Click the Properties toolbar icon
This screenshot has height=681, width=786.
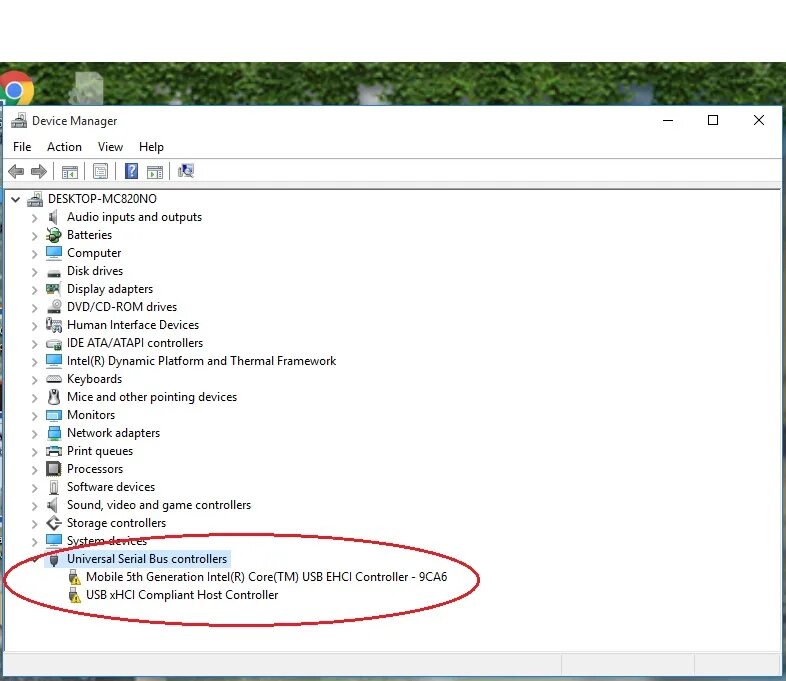click(x=100, y=171)
